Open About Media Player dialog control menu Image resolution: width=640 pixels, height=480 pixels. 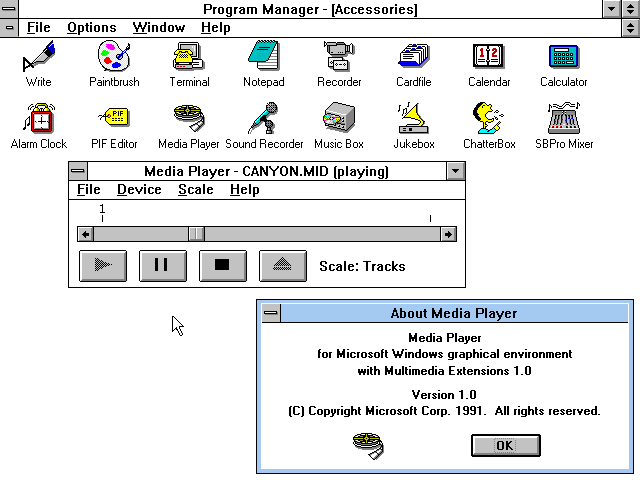tap(271, 313)
